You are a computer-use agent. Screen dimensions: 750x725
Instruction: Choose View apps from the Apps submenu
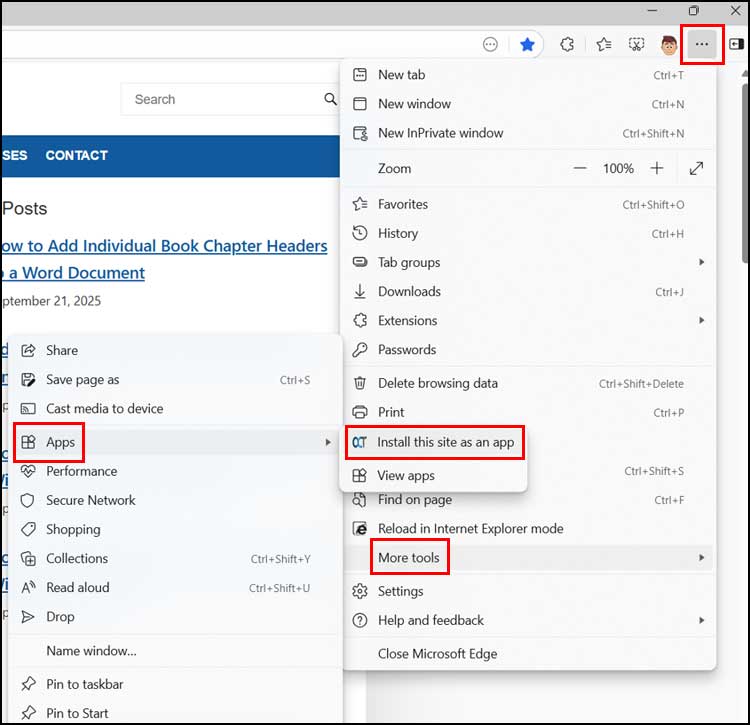434,476
